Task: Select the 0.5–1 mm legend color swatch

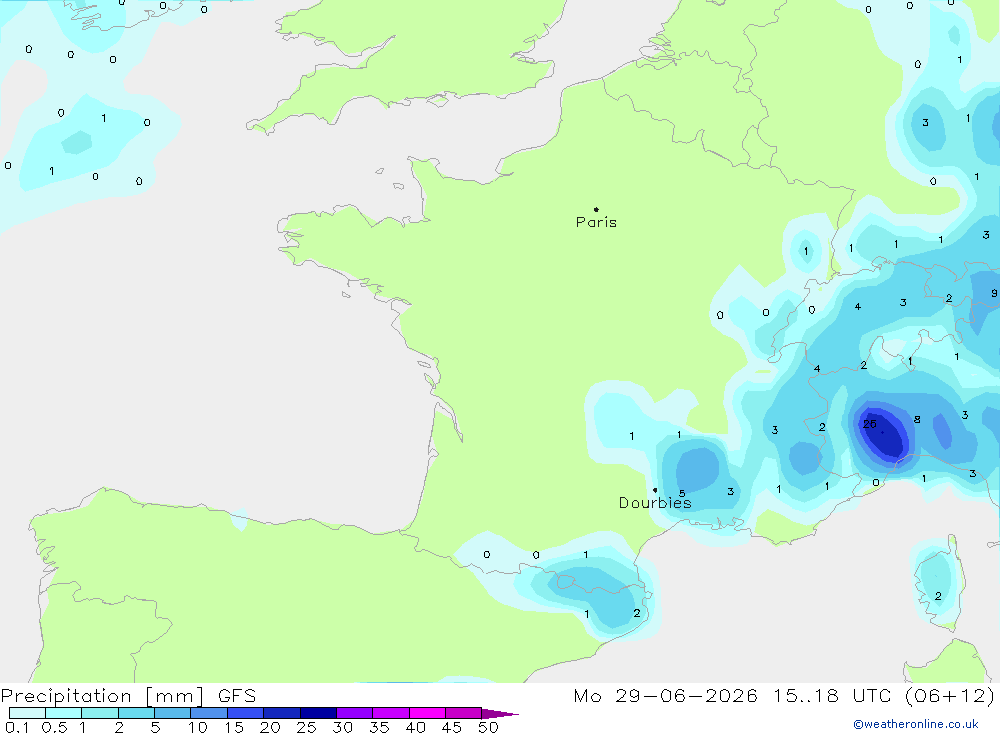Action: [64, 713]
